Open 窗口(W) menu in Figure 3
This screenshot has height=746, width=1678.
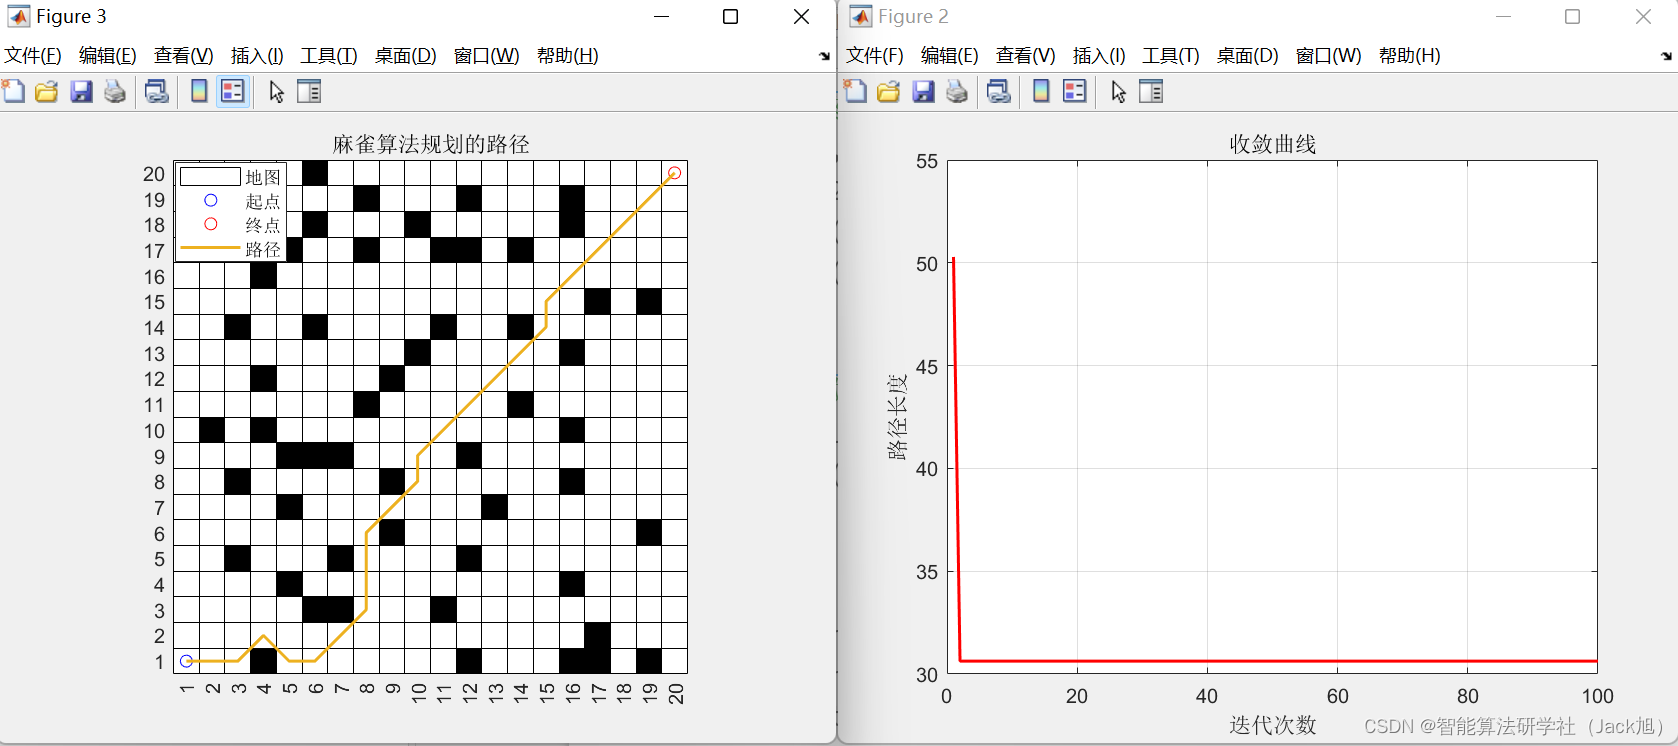487,56
